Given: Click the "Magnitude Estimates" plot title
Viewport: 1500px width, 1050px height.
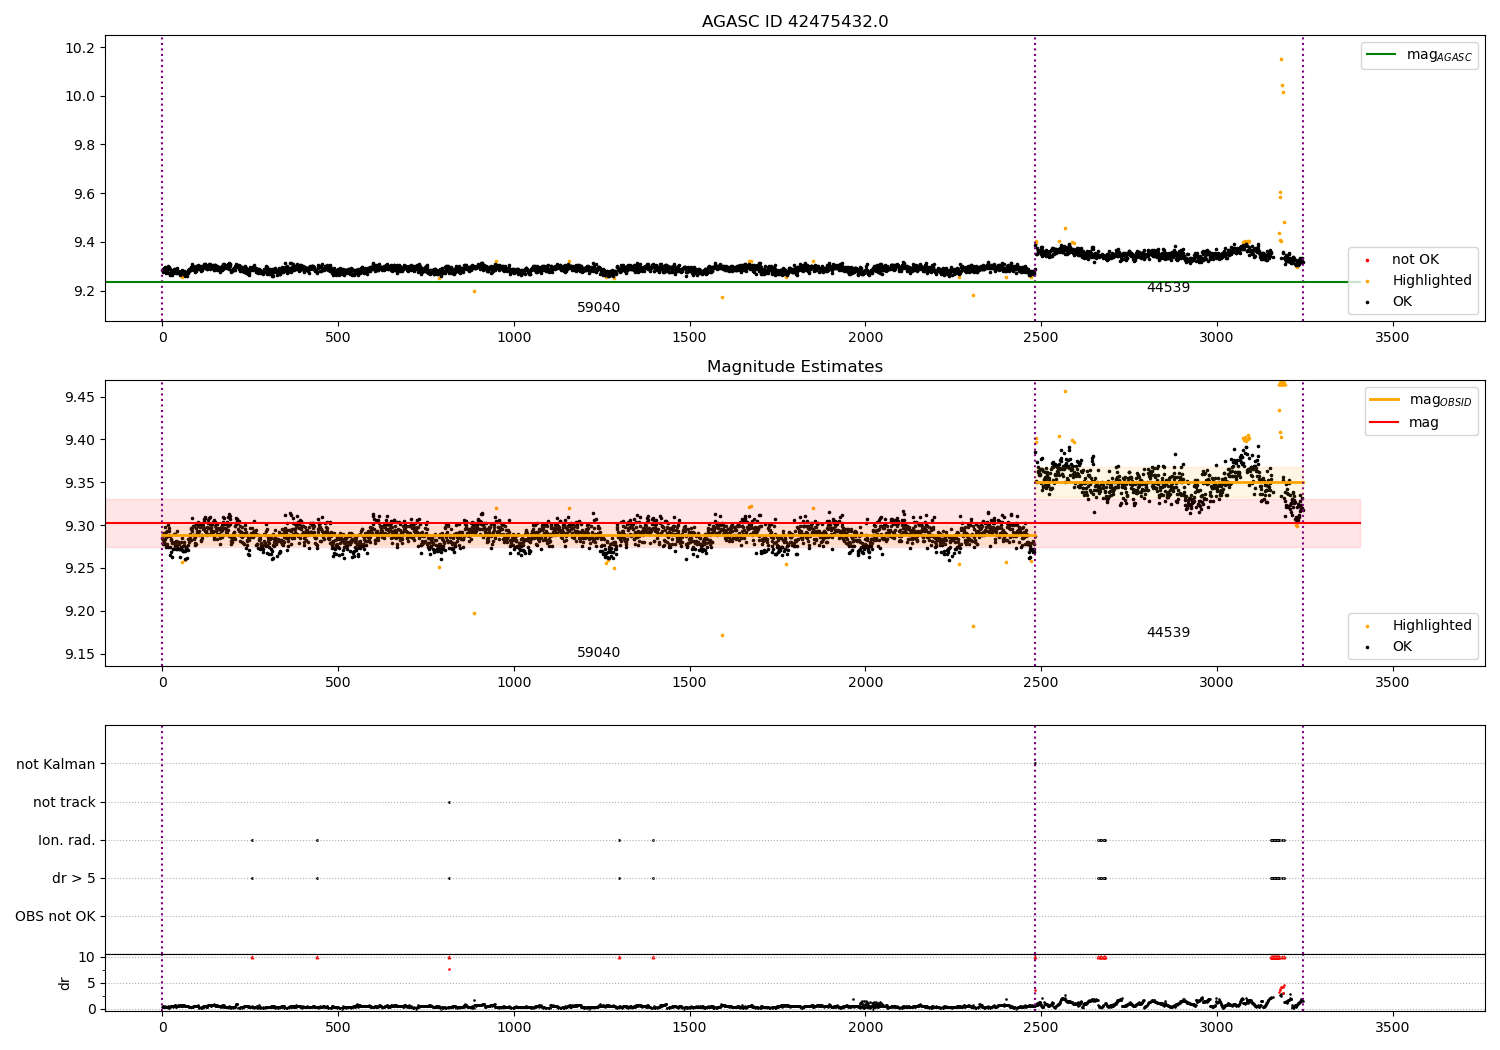Looking at the screenshot, I should [x=795, y=367].
